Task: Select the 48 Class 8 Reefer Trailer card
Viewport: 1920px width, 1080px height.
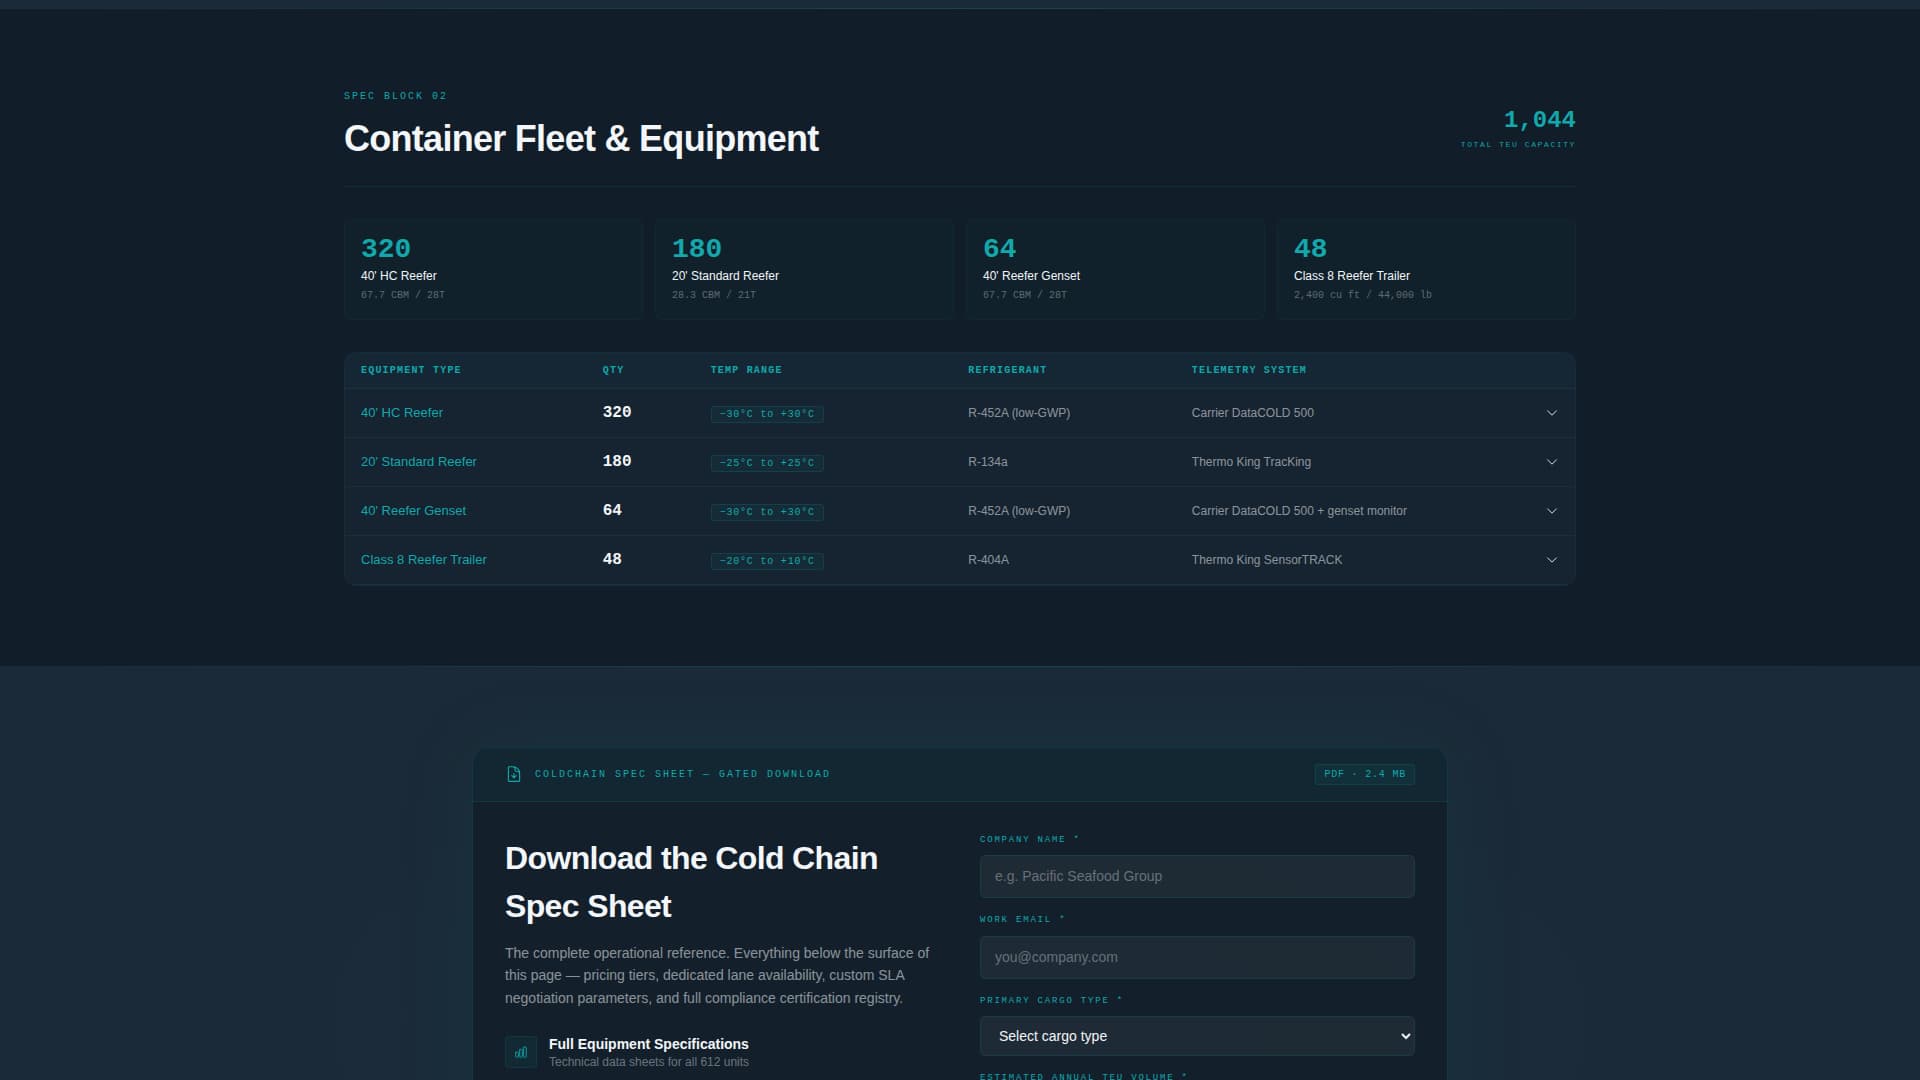Action: 1425,269
